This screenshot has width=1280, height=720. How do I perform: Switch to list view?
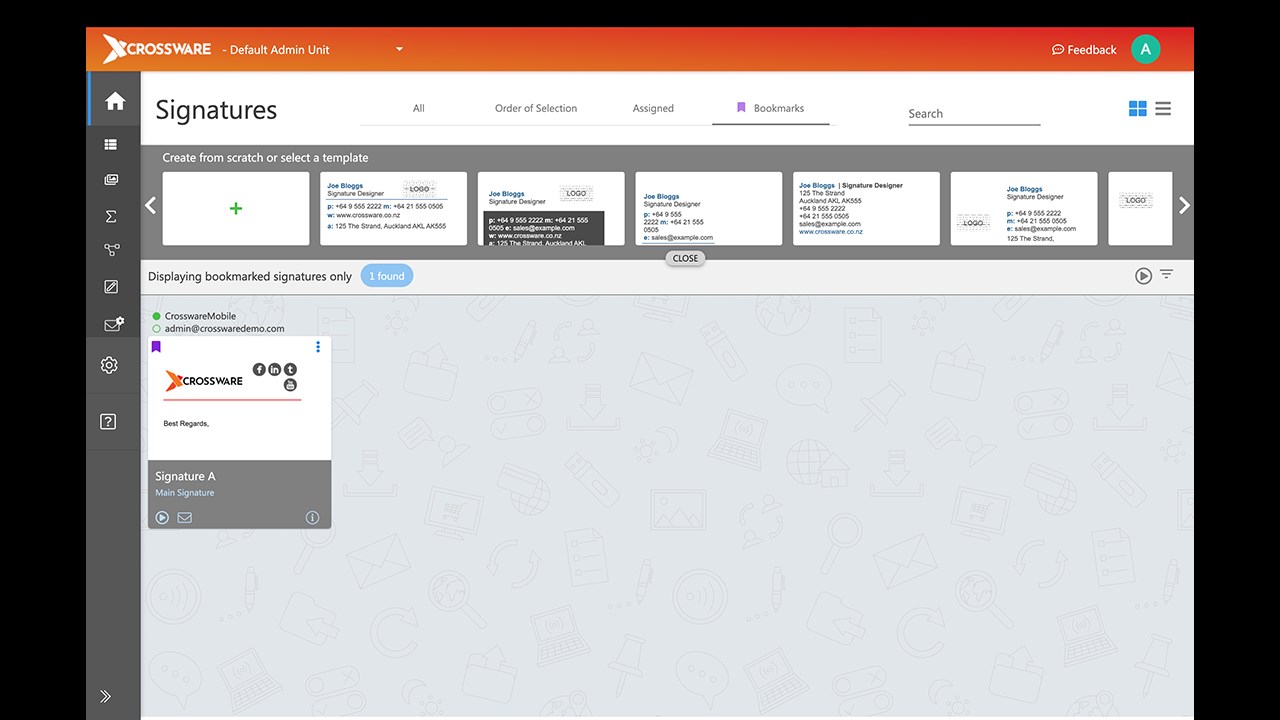pyautogui.click(x=1163, y=108)
